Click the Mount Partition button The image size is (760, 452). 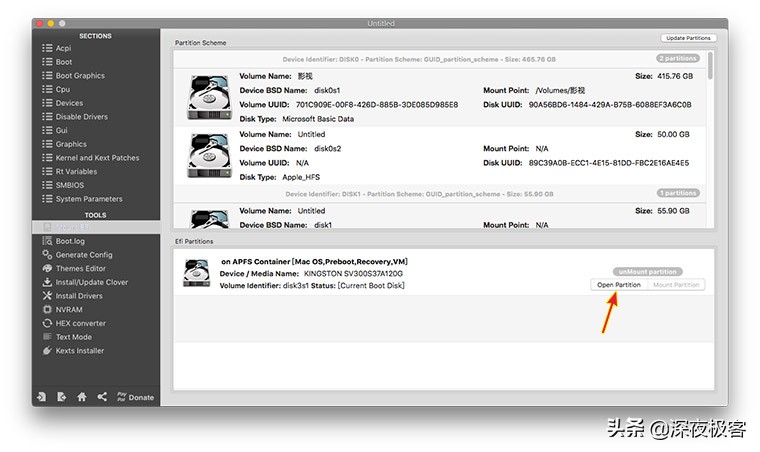click(676, 285)
